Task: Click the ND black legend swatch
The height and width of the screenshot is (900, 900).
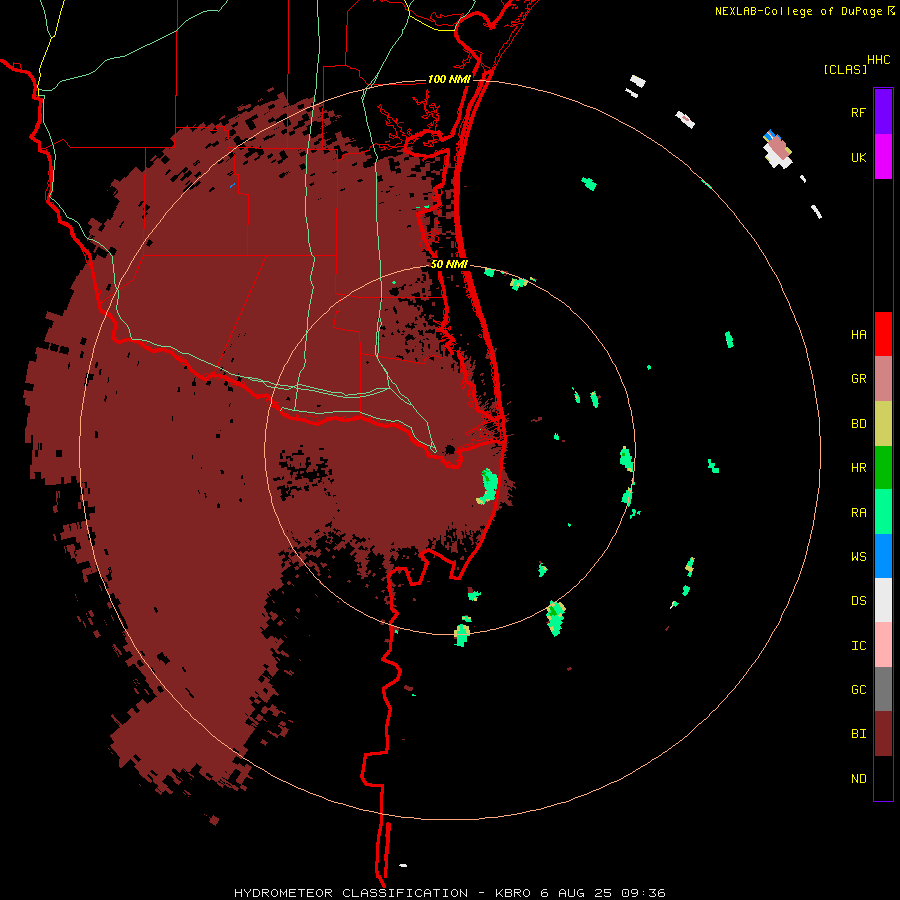Action: pyautogui.click(x=883, y=778)
